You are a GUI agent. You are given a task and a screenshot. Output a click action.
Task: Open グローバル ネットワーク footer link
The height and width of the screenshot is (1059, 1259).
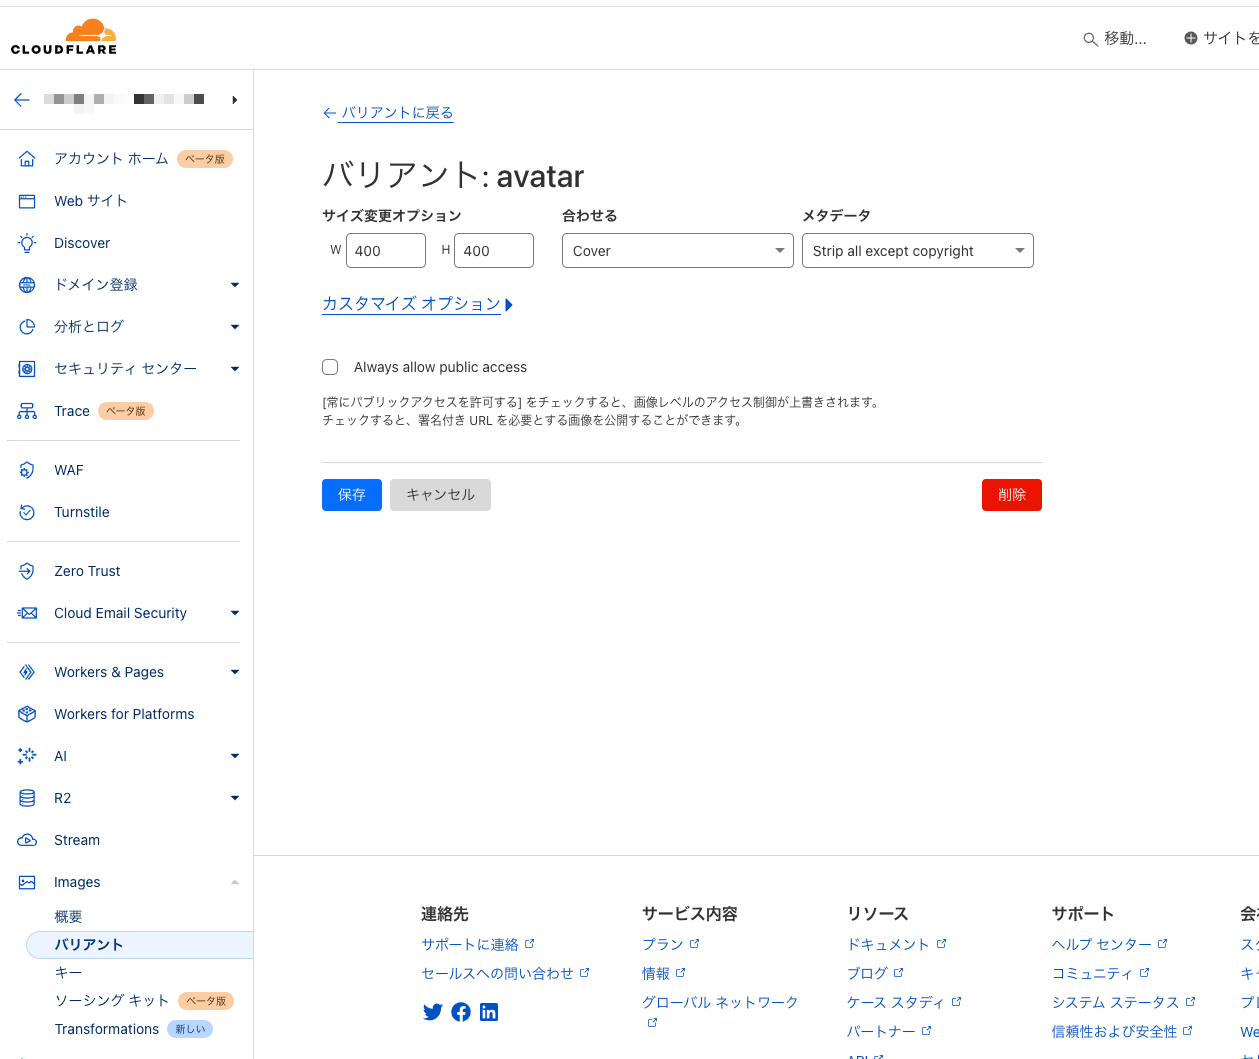click(x=720, y=1002)
